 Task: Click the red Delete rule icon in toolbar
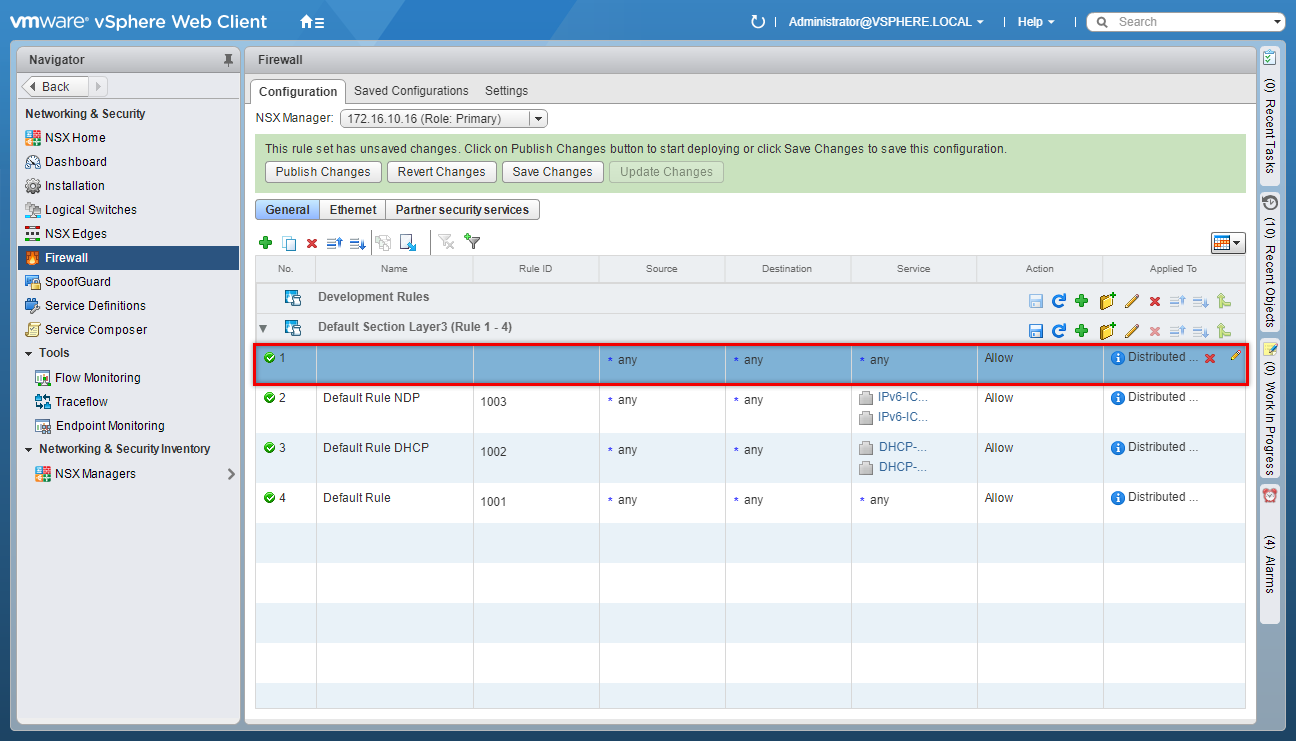pyautogui.click(x=312, y=243)
